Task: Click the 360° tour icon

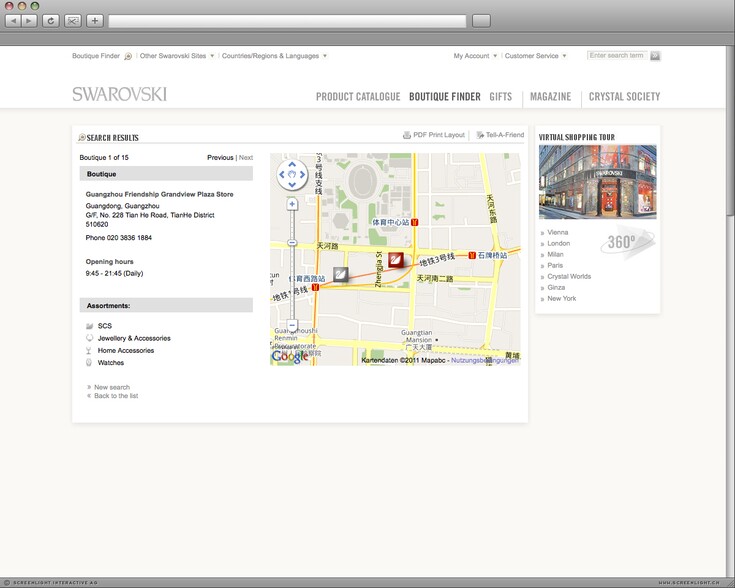Action: point(627,242)
